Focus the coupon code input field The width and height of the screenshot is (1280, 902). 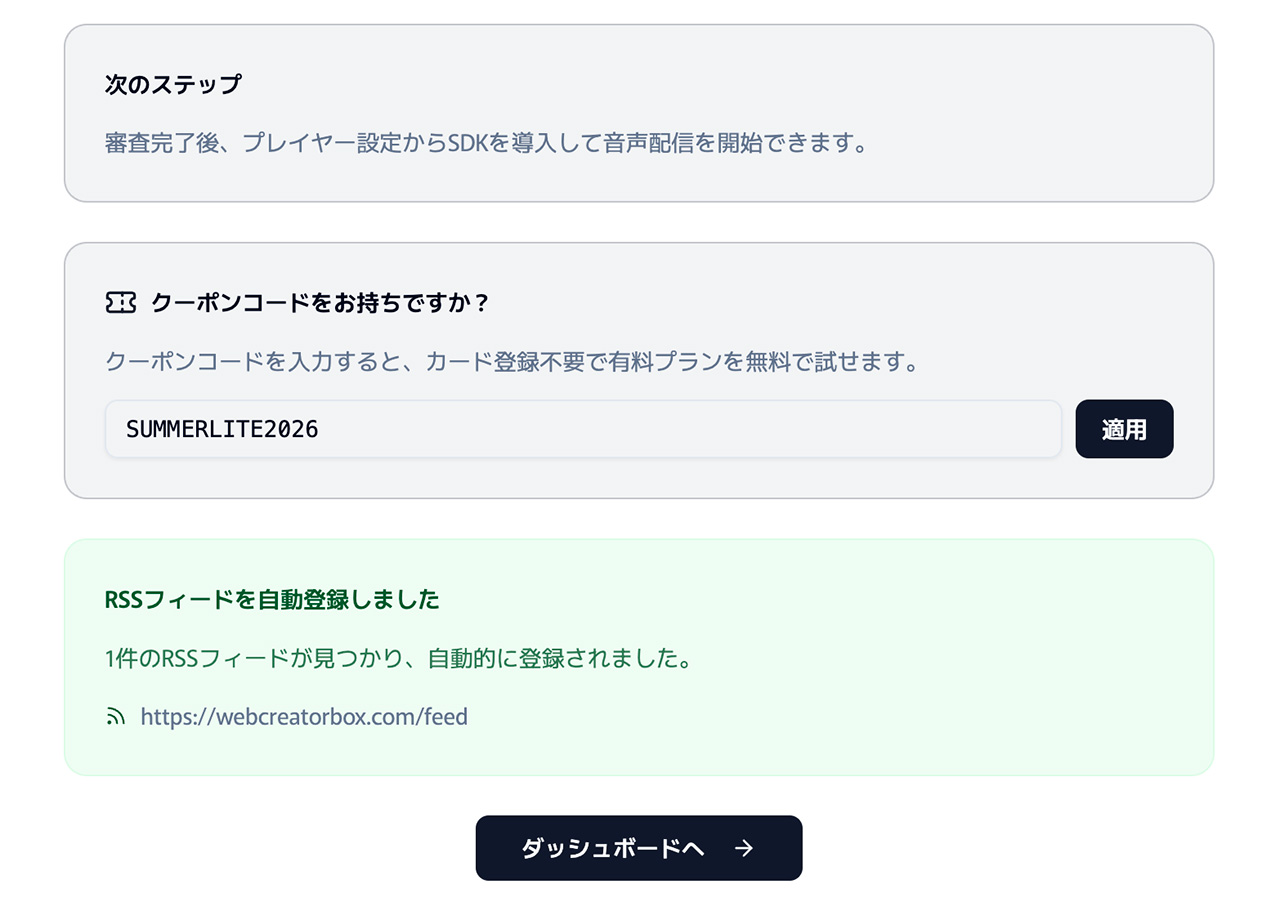pos(583,429)
